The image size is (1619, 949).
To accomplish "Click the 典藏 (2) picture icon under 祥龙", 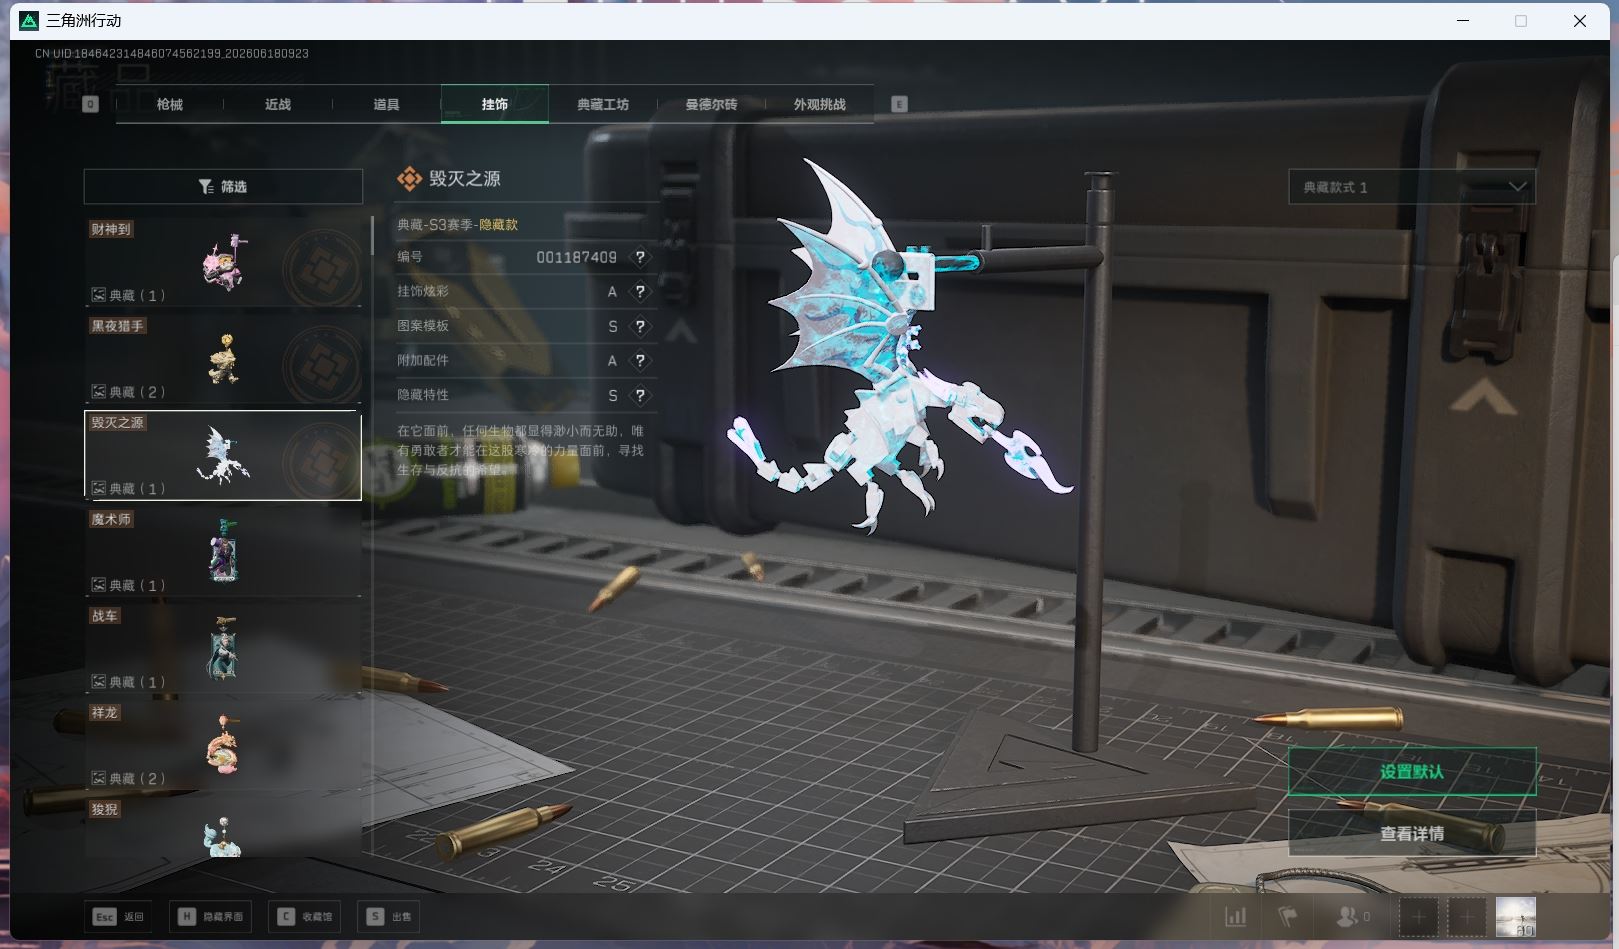I will pos(99,778).
